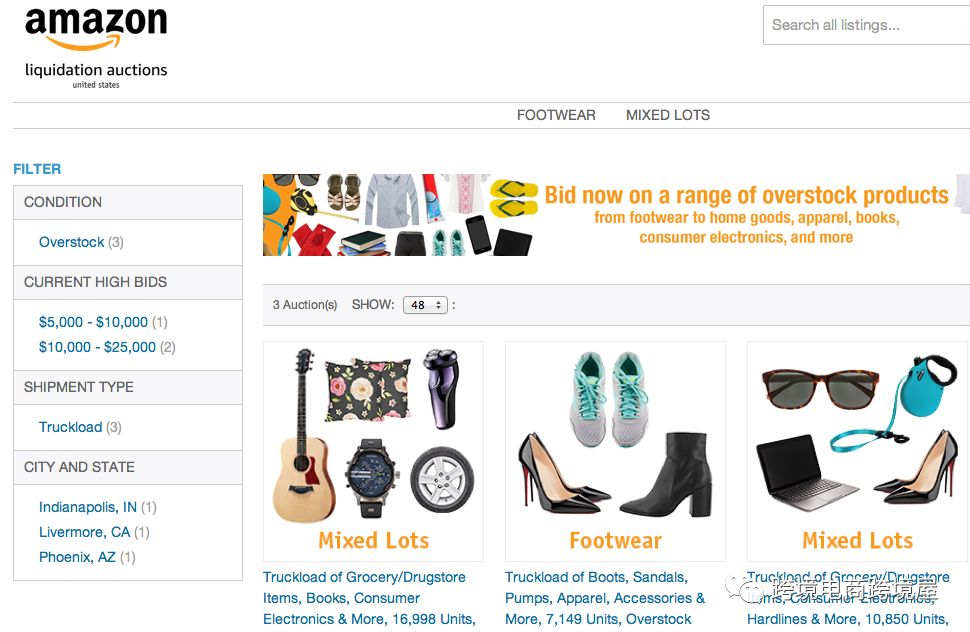Viewport: 970px width, 632px height.
Task: Click the overstock products banner
Action: tap(616, 215)
